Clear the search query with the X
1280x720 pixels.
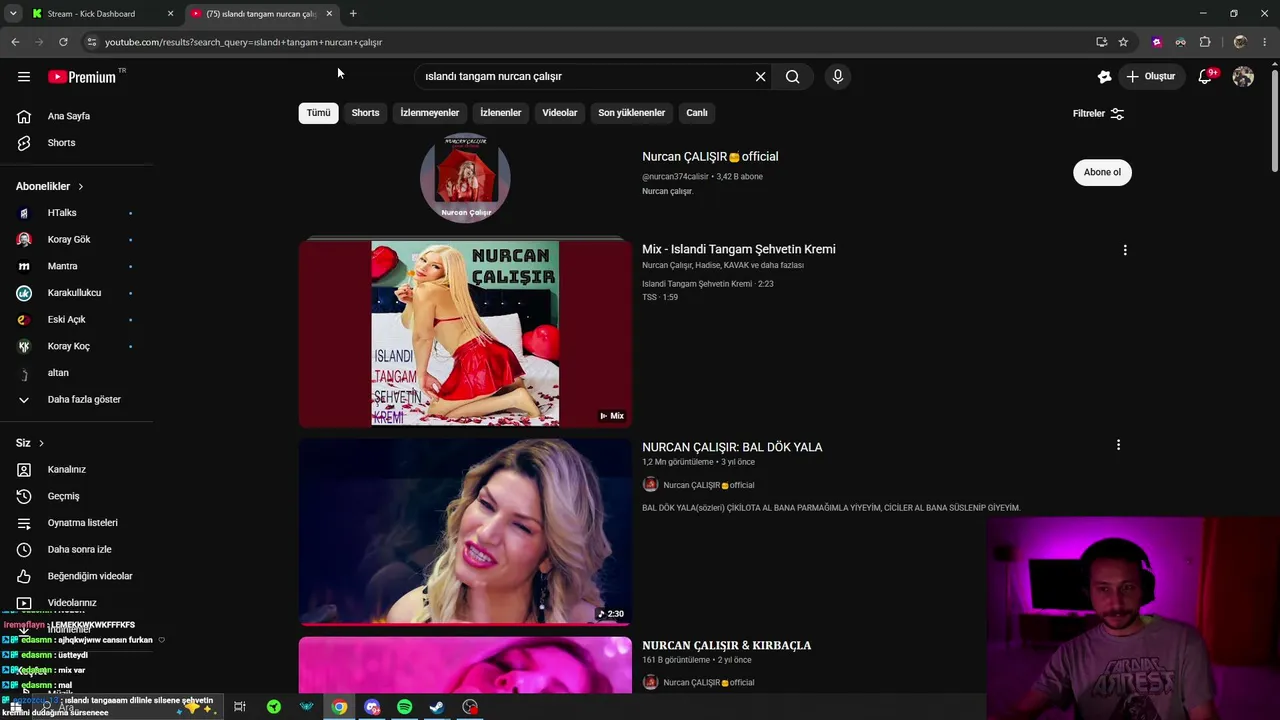[x=760, y=76]
